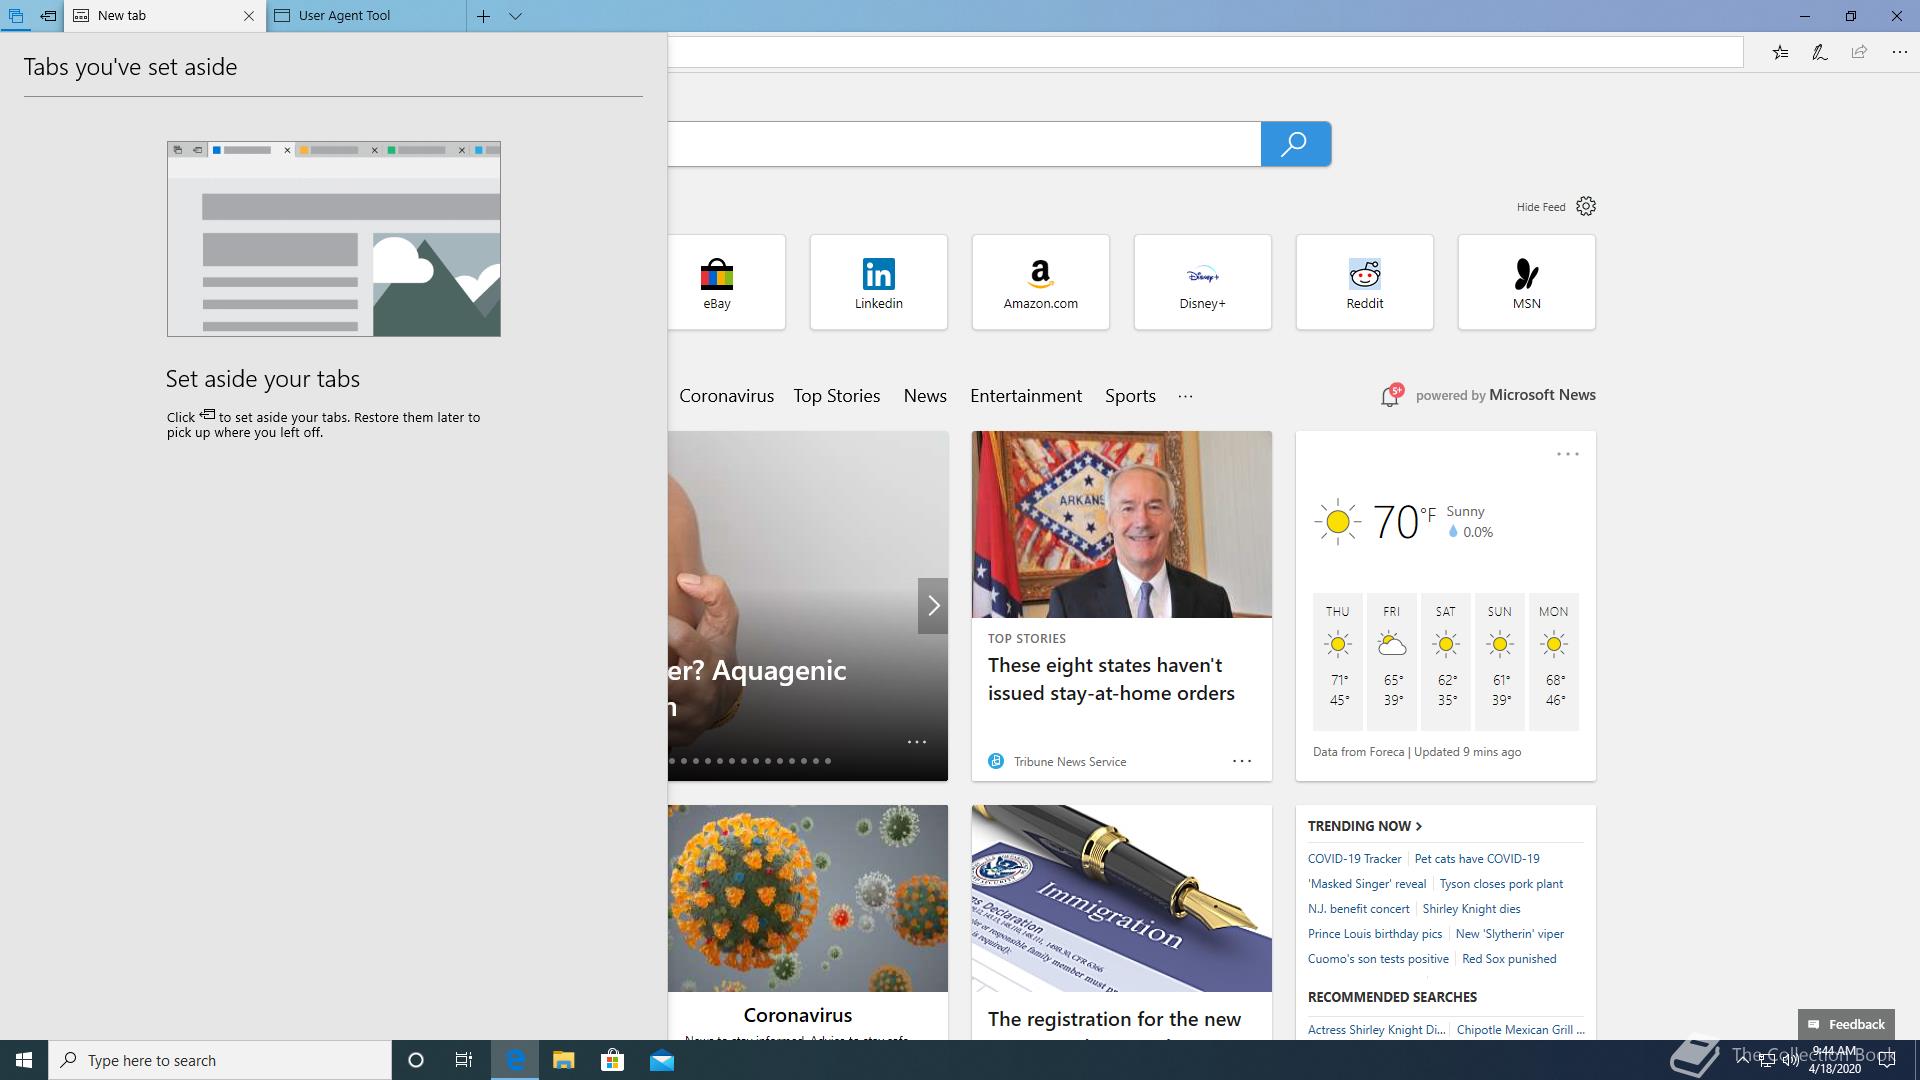Image resolution: width=1920 pixels, height=1080 pixels.
Task: Open New 'Slytherin' viper link
Action: 1509,934
